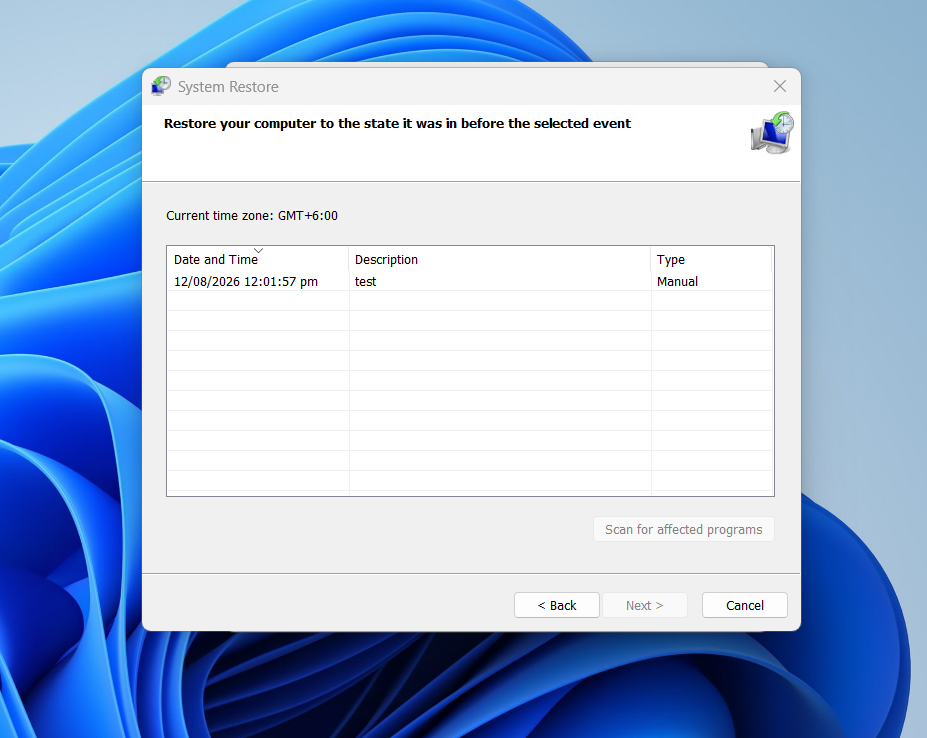Click the 'Manual' type cell

[677, 281]
